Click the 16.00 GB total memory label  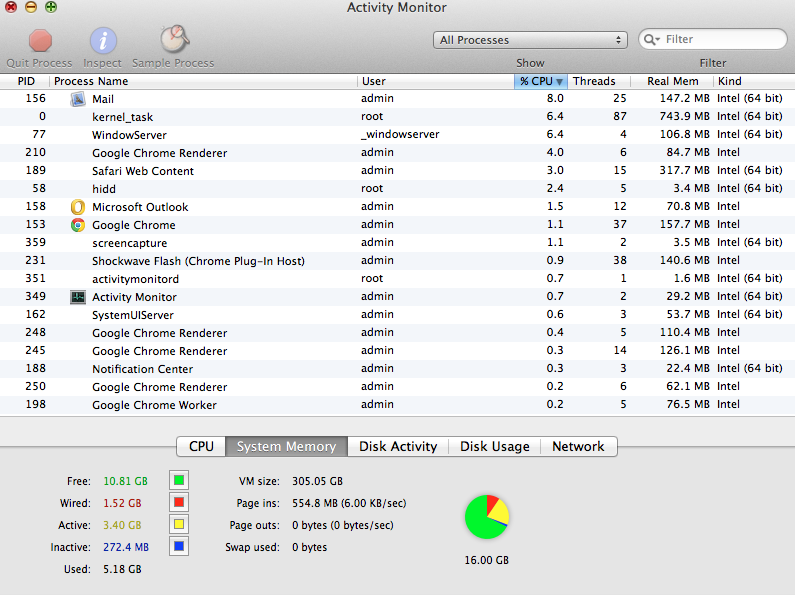487,560
